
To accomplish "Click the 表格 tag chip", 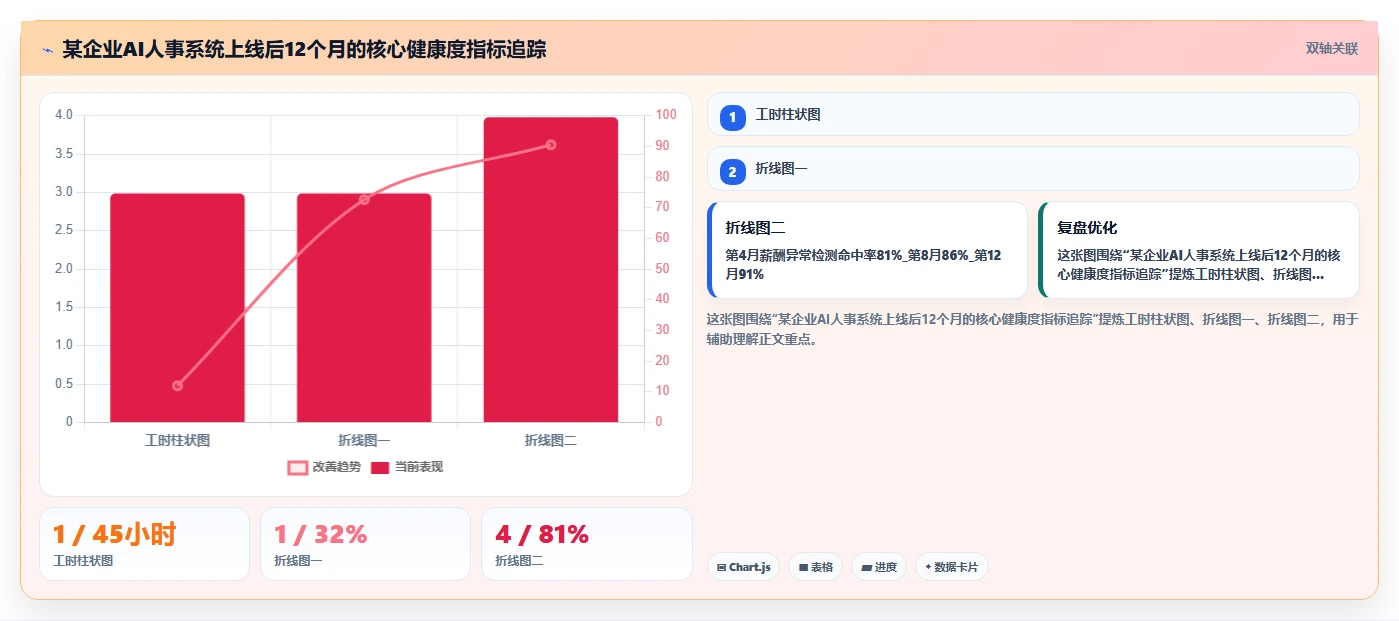I will pyautogui.click(x=816, y=567).
